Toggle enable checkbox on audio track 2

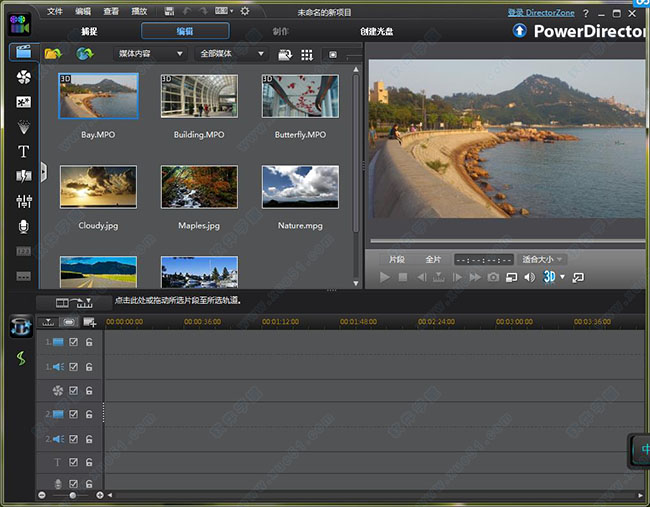73,439
